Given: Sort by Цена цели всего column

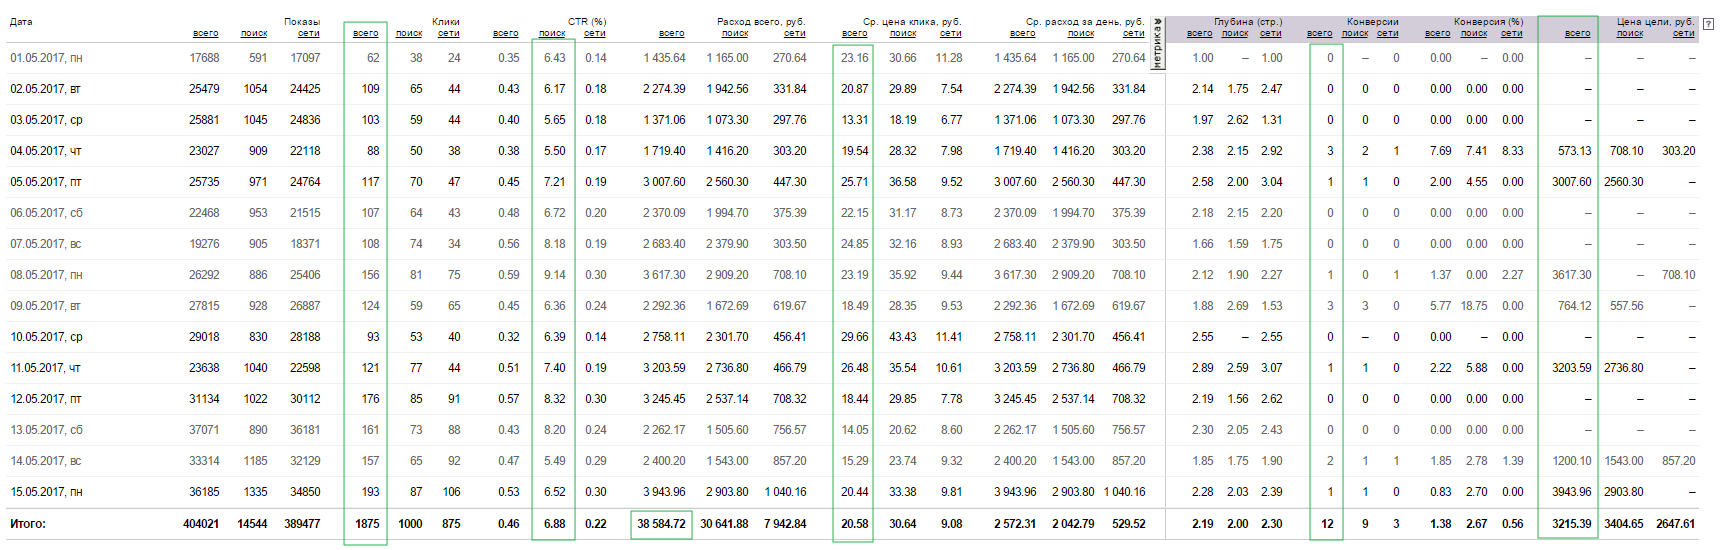Looking at the screenshot, I should point(1577,34).
